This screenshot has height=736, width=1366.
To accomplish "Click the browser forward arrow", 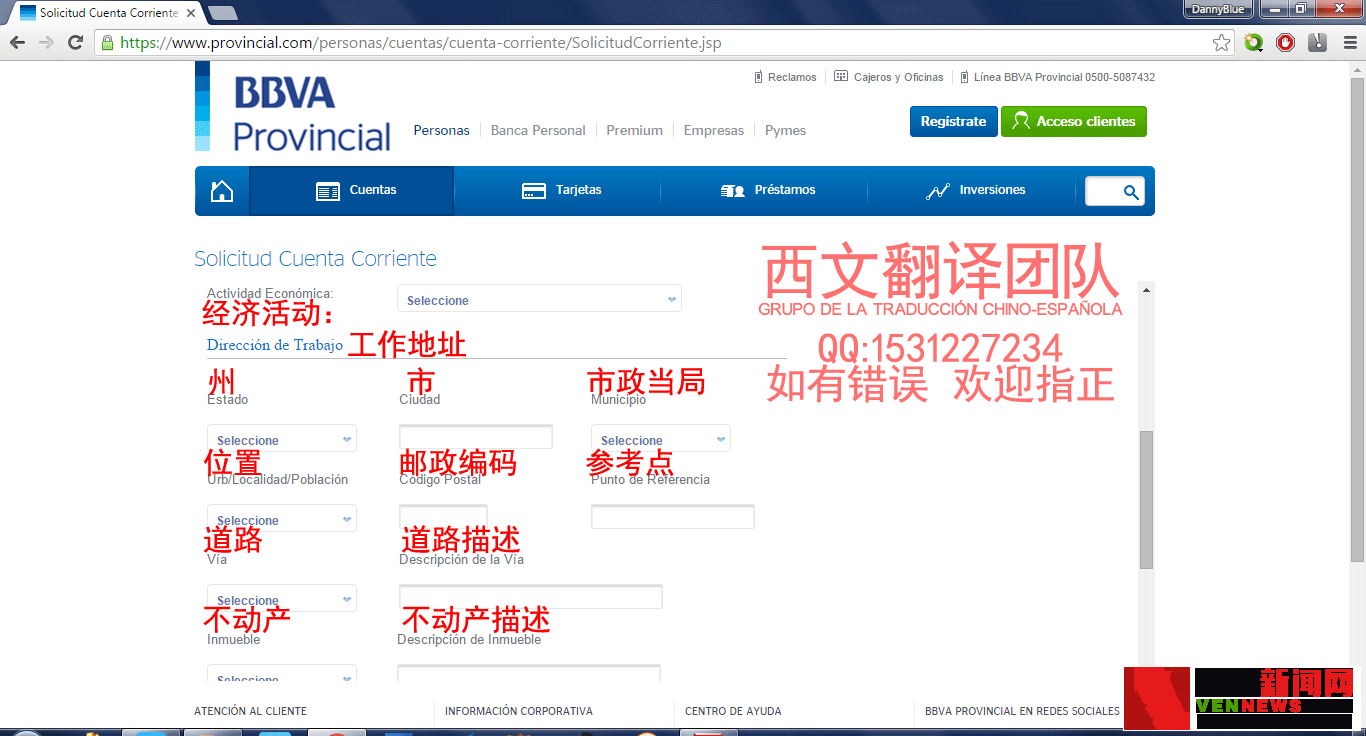I will coord(46,43).
